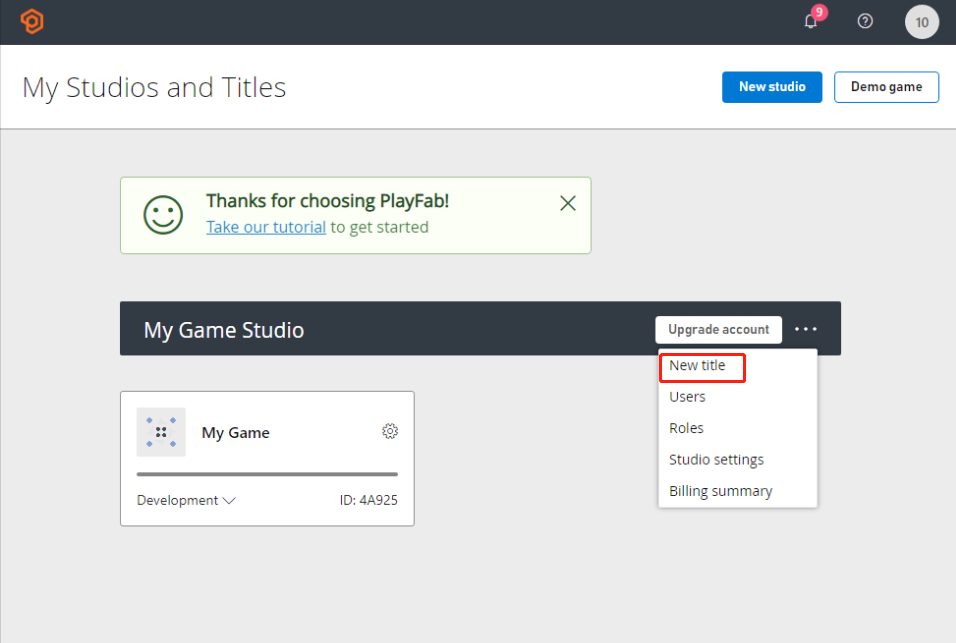Screen dimensions: 956x643
Task: Expand the Development environment dropdown
Action: [186, 500]
